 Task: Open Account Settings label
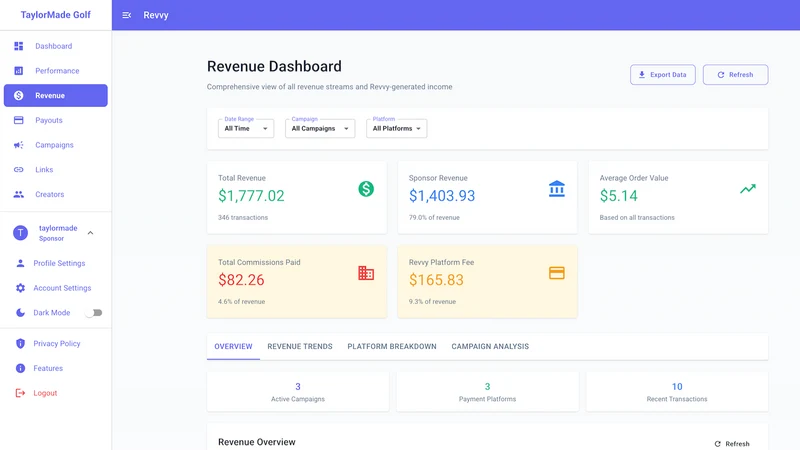click(62, 288)
